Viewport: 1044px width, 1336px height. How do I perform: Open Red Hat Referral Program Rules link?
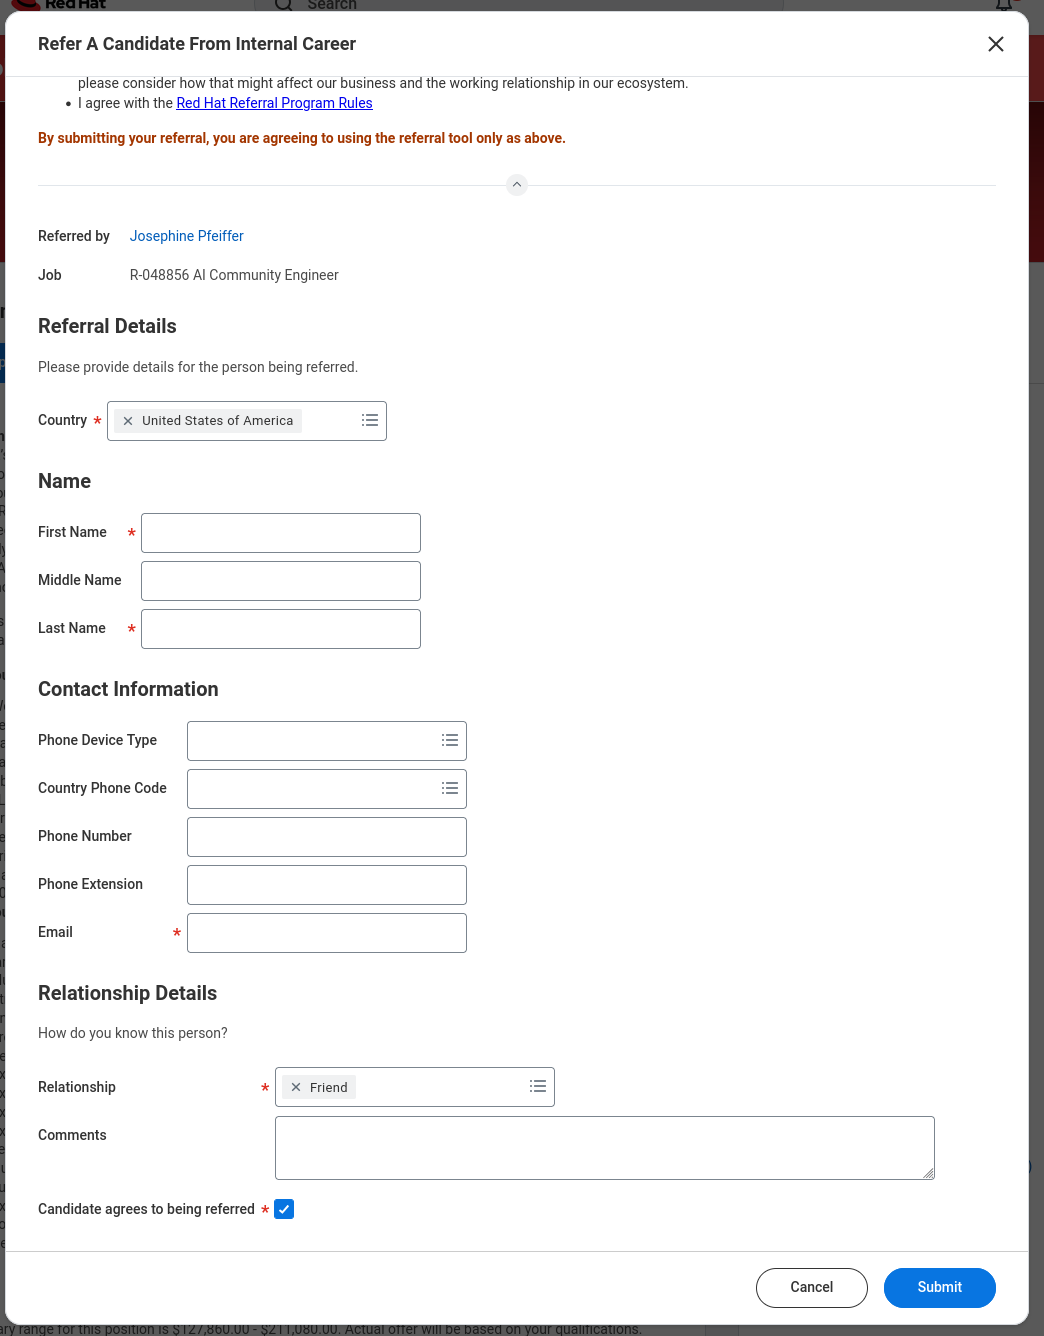(274, 103)
